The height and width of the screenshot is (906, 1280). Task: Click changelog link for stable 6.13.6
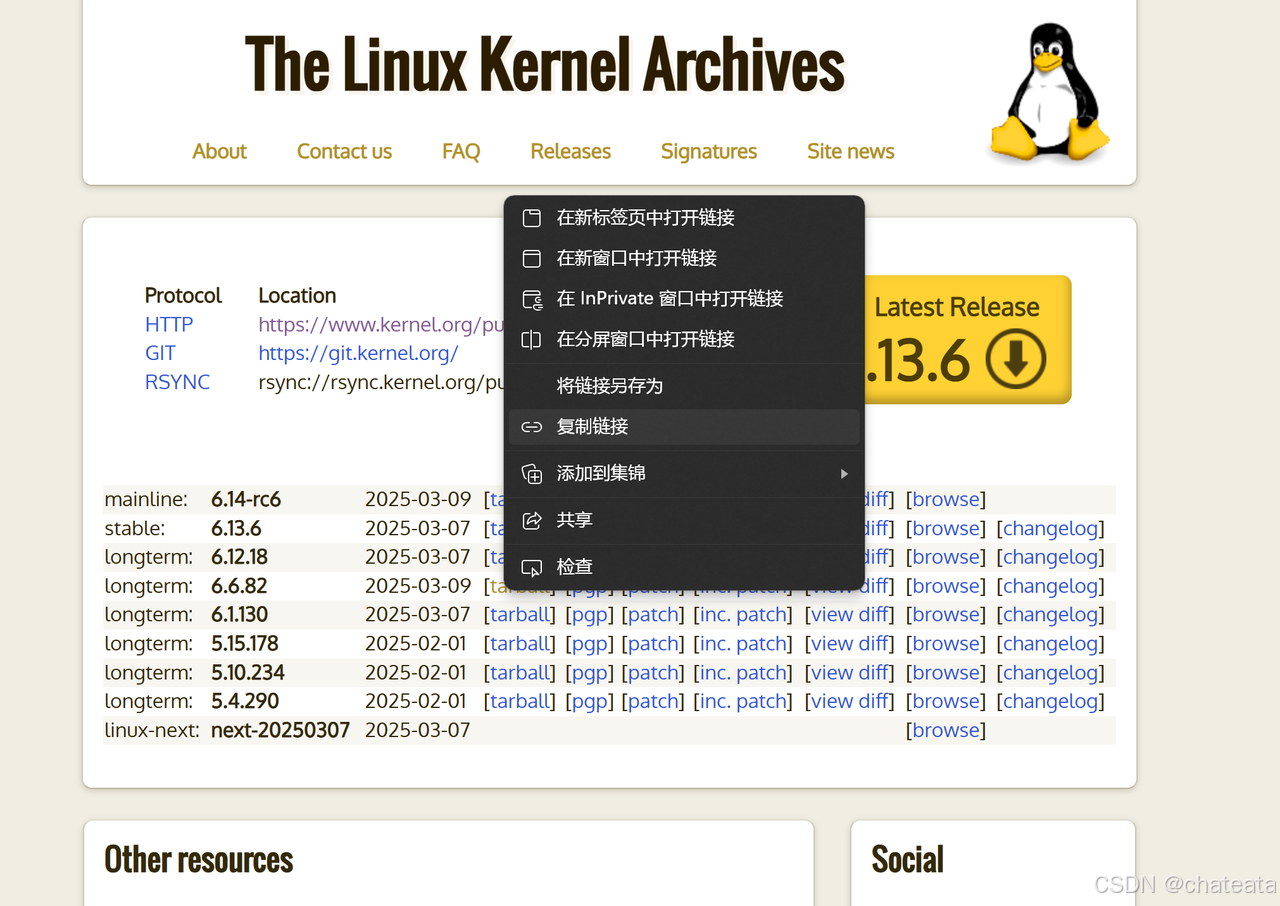click(1051, 528)
